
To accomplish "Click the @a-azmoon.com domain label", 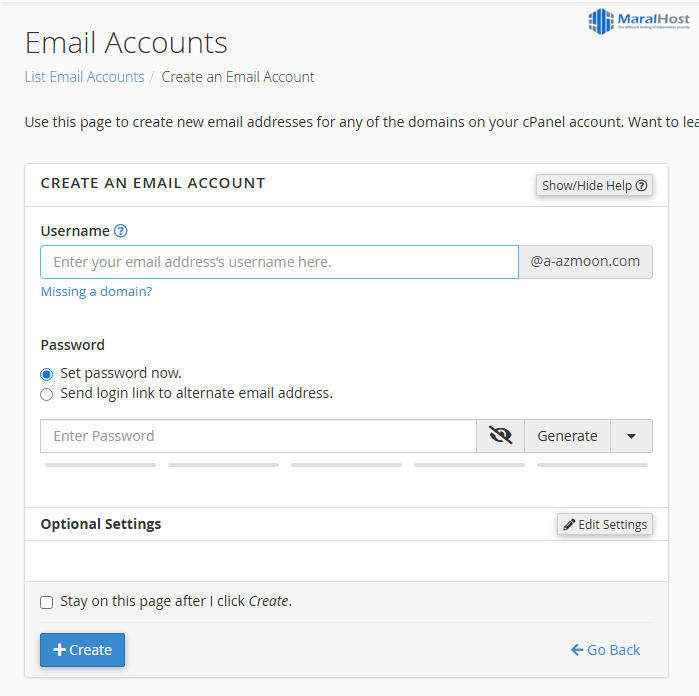I will point(585,262).
